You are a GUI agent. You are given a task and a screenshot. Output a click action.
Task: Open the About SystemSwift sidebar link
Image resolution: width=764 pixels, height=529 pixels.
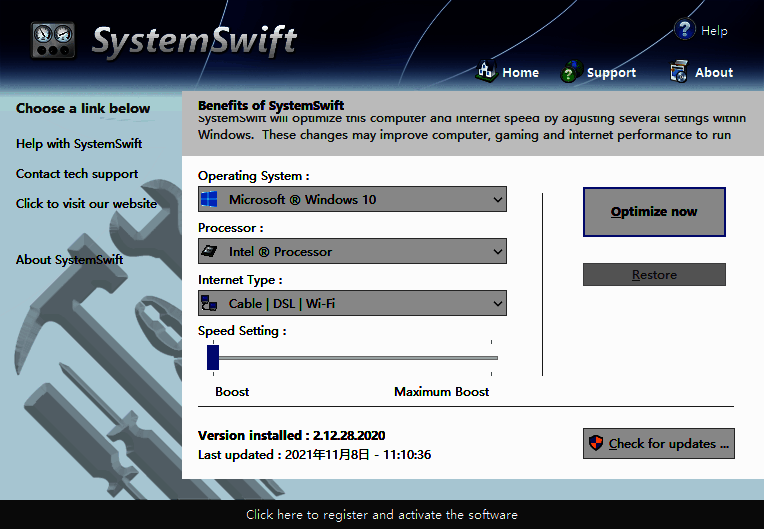(x=69, y=260)
